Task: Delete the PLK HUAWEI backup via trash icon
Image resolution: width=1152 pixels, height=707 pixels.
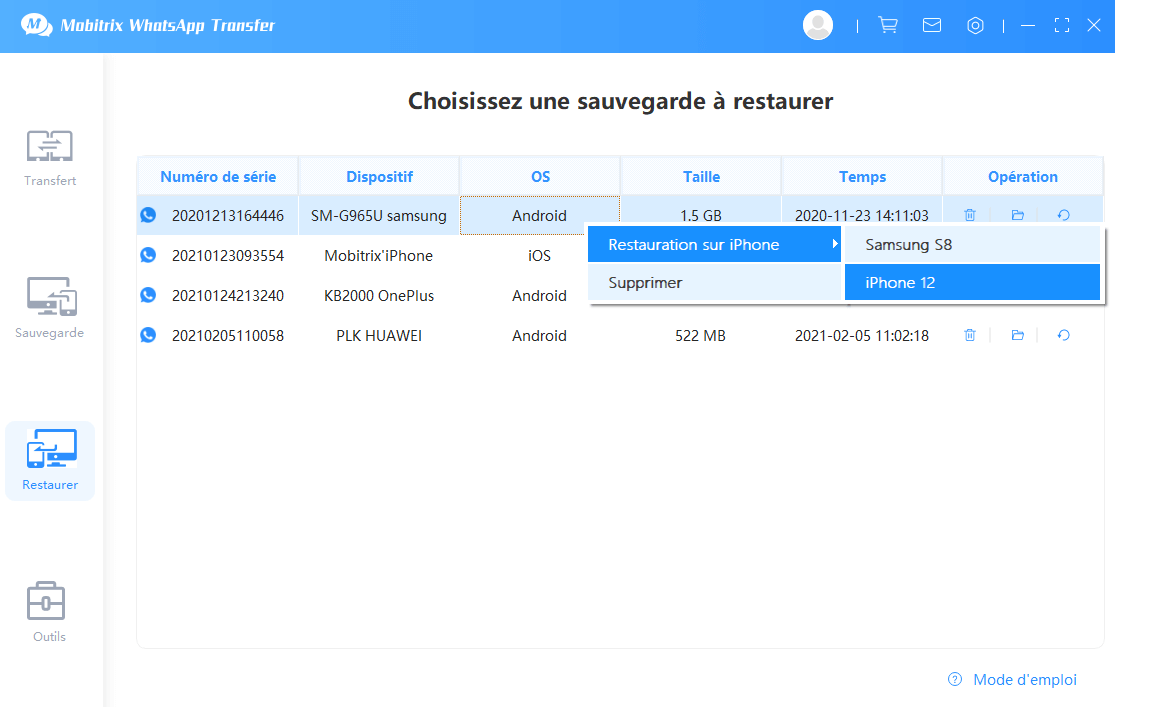Action: pos(970,335)
